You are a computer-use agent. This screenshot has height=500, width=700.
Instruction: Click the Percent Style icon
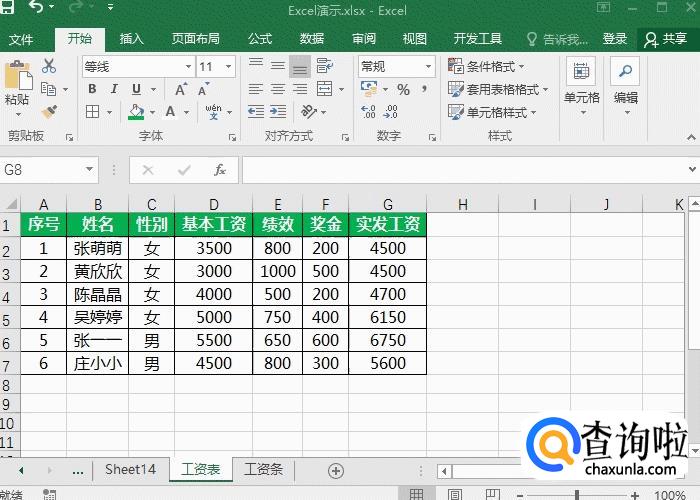pos(403,89)
